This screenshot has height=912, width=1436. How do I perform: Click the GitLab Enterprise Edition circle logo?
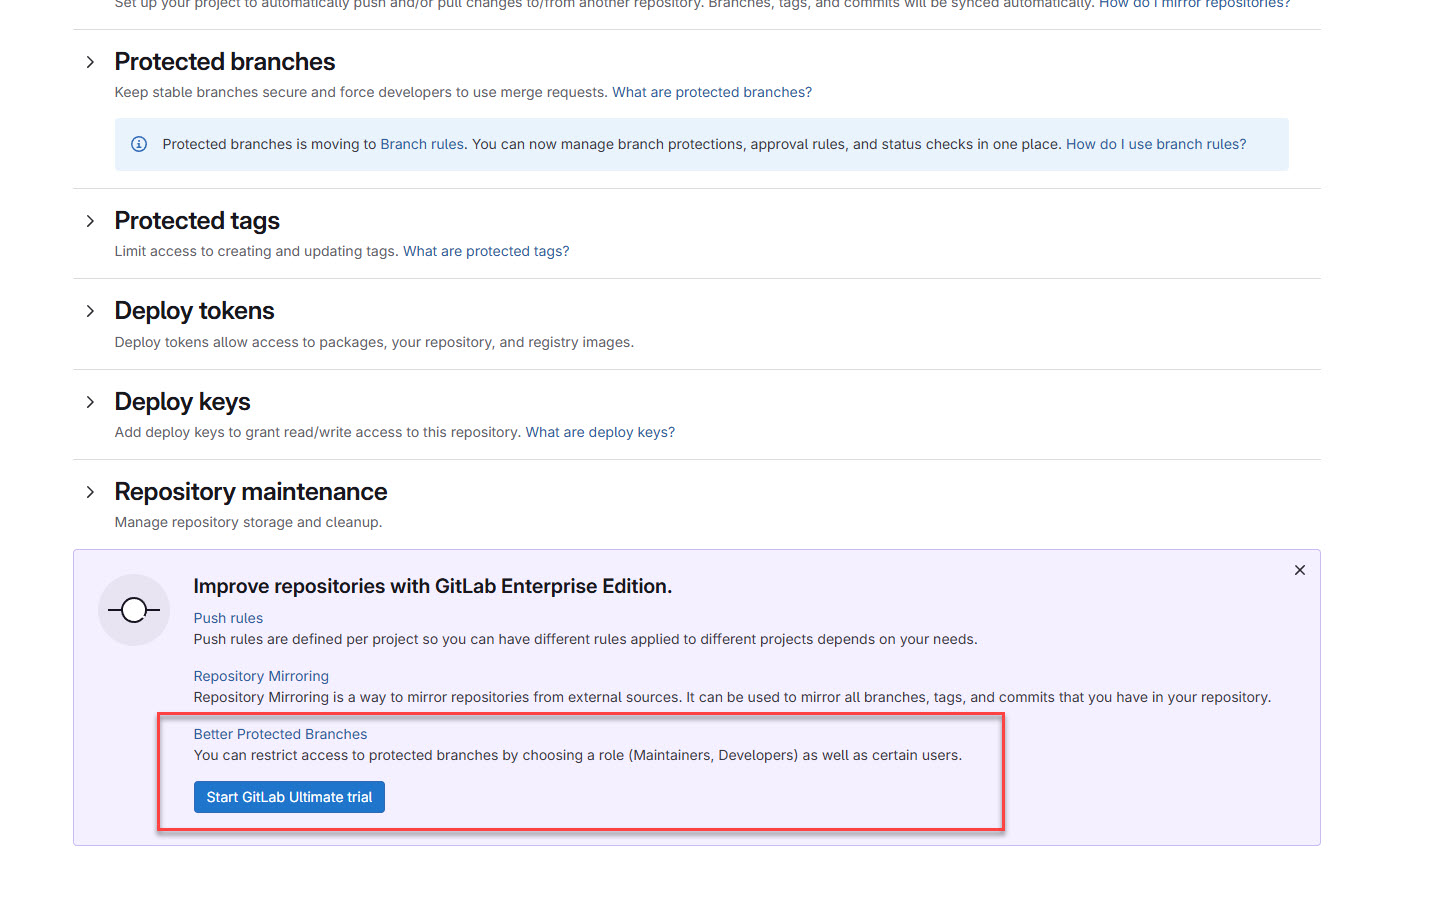[x=134, y=610]
